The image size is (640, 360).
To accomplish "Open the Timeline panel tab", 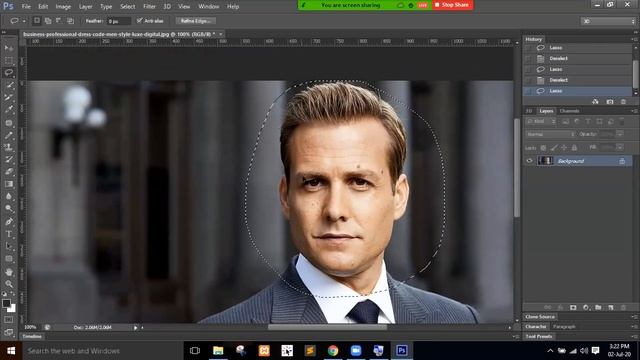I will 32,337.
